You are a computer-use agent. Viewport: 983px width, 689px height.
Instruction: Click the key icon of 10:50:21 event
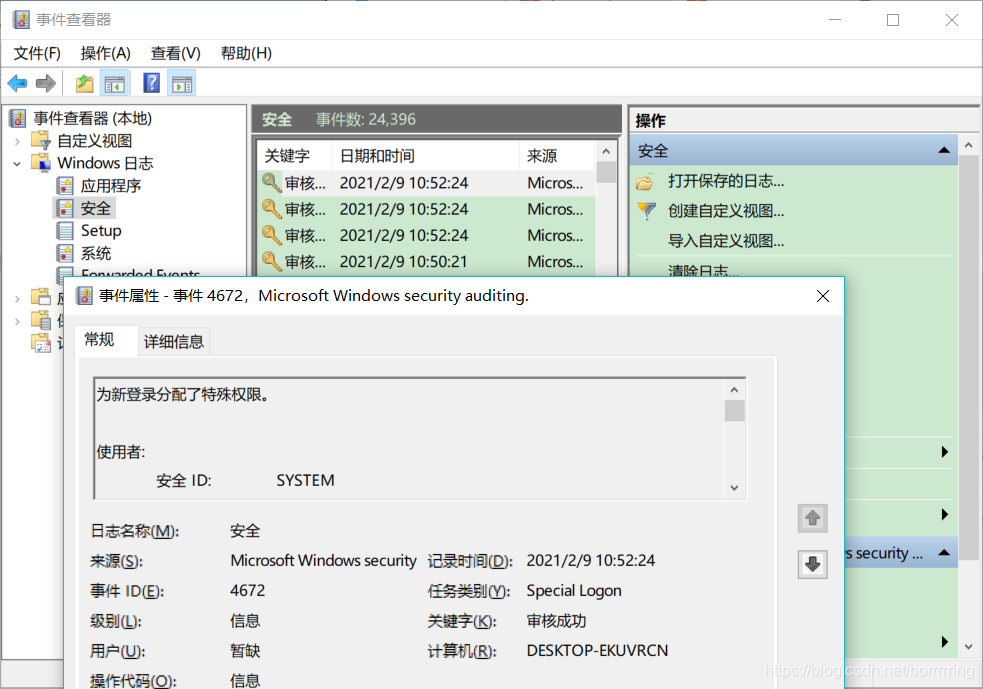271,261
